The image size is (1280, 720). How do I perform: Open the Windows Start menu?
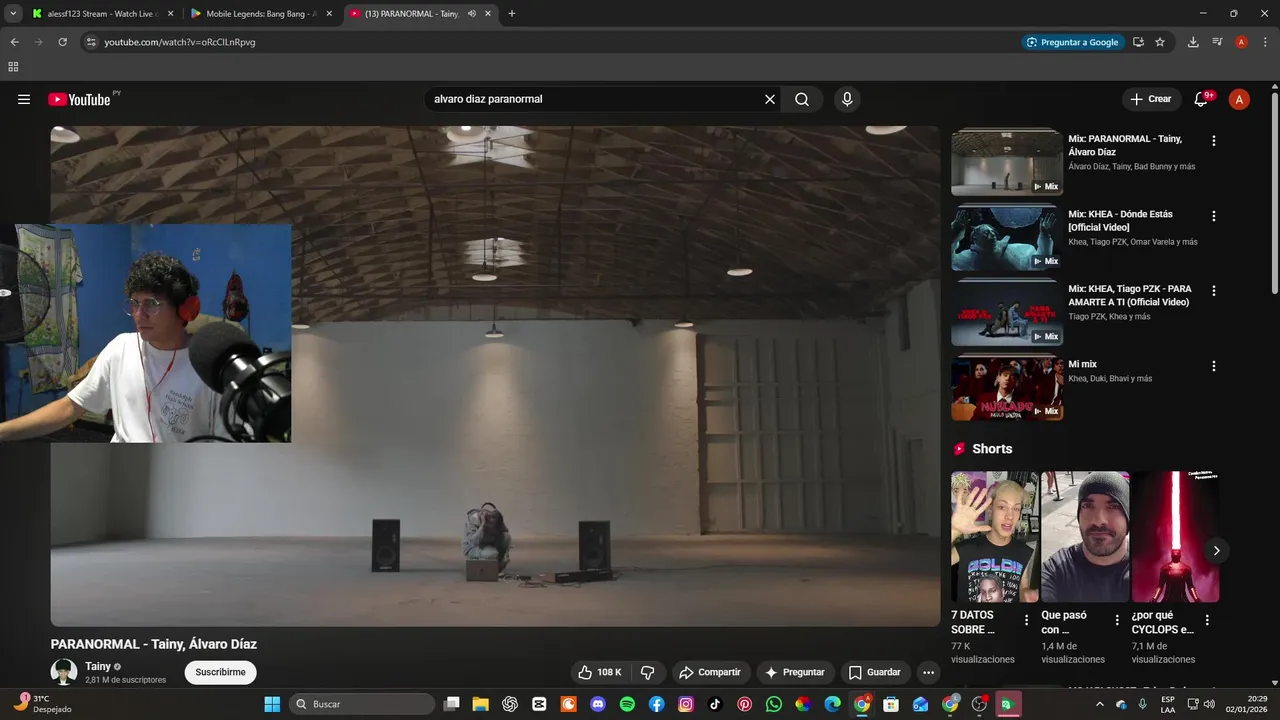(272, 704)
